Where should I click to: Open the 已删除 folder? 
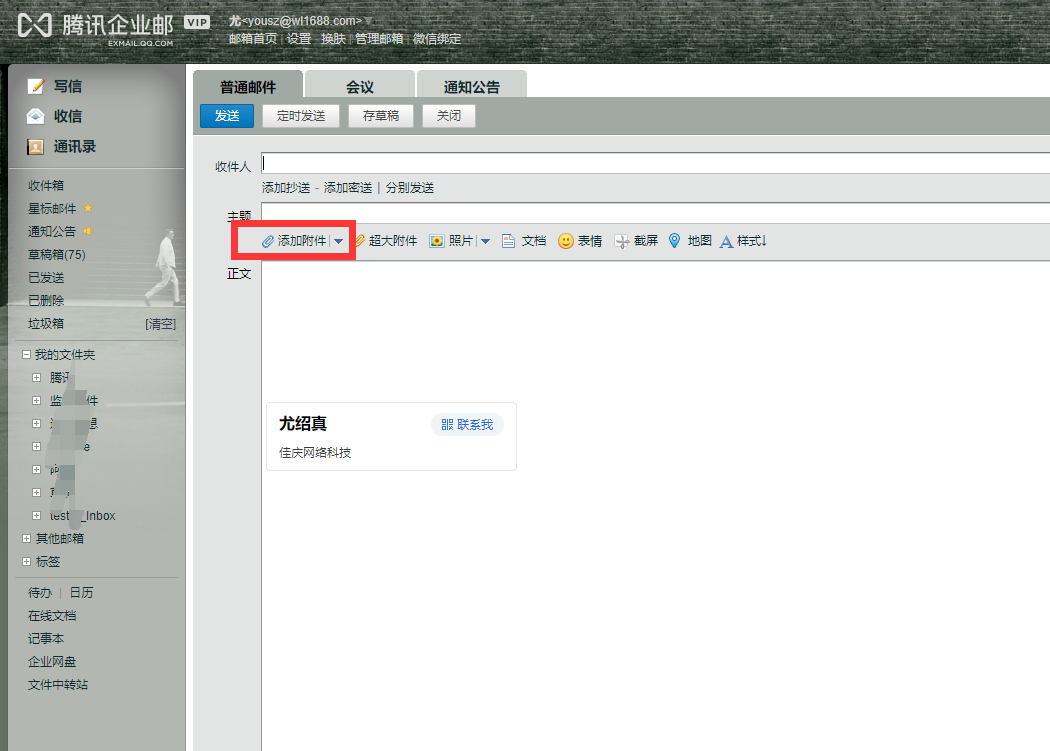(46, 300)
